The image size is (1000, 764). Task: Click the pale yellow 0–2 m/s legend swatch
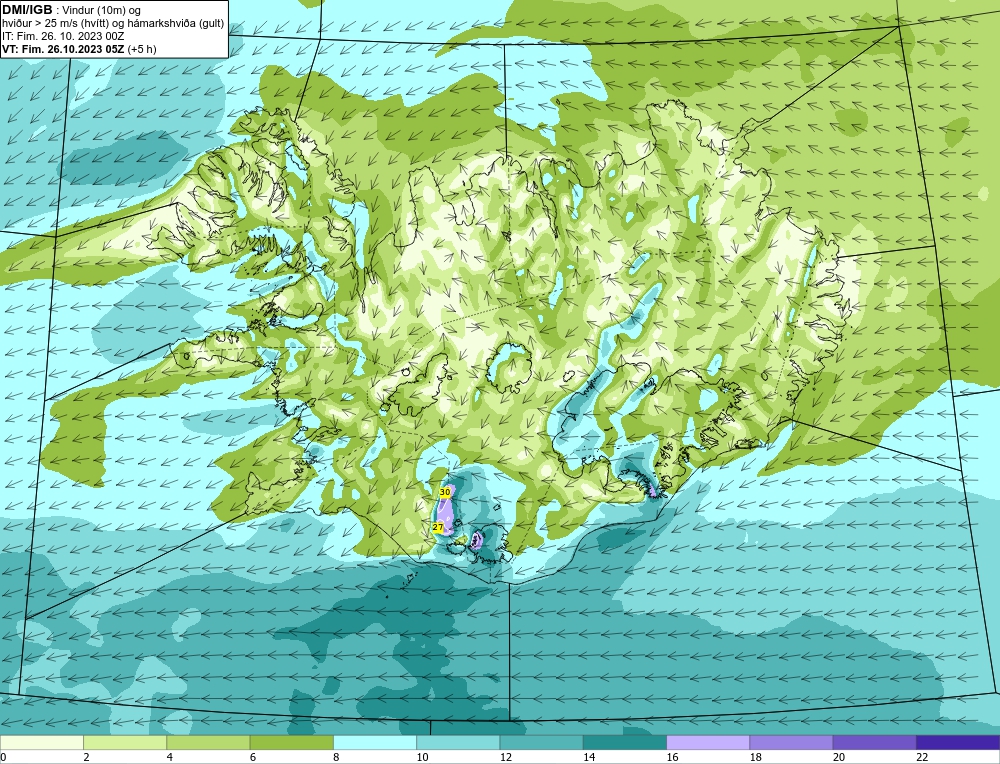point(42,742)
